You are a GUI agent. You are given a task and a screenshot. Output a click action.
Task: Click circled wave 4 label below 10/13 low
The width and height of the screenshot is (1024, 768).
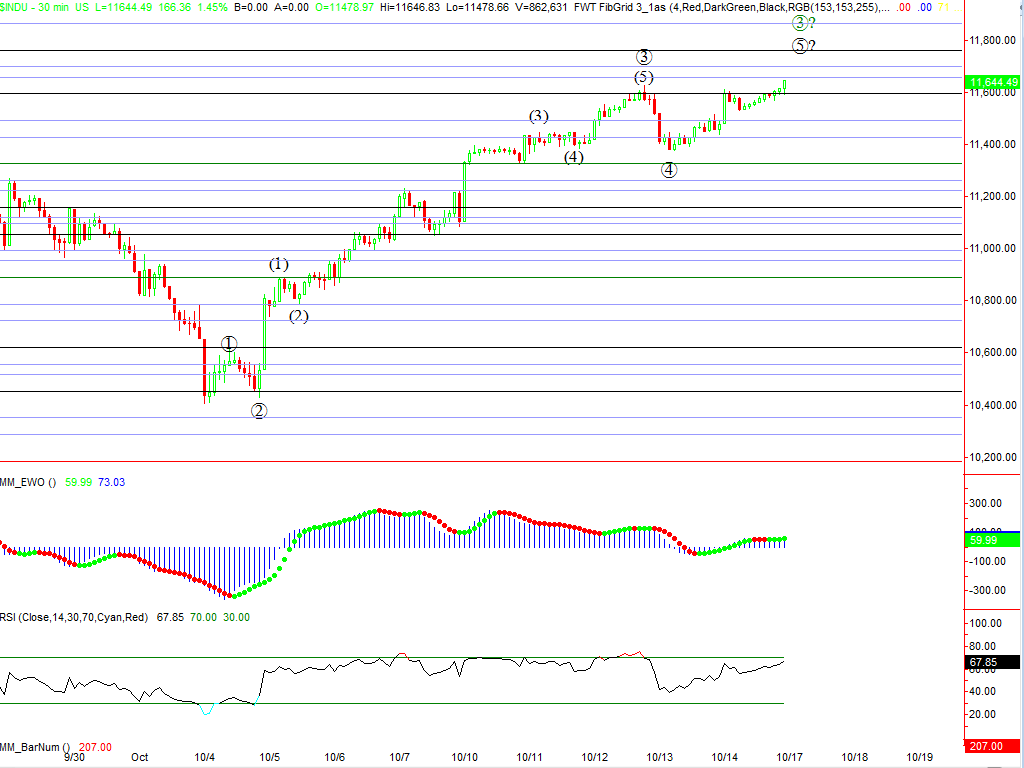pos(669,170)
